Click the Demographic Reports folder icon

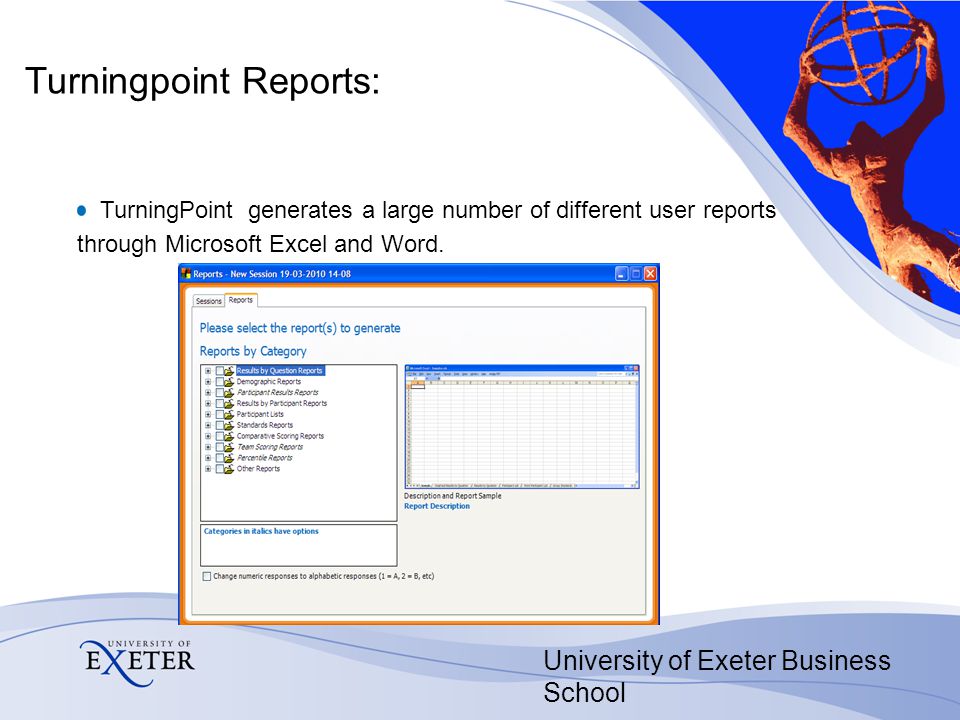[229, 382]
